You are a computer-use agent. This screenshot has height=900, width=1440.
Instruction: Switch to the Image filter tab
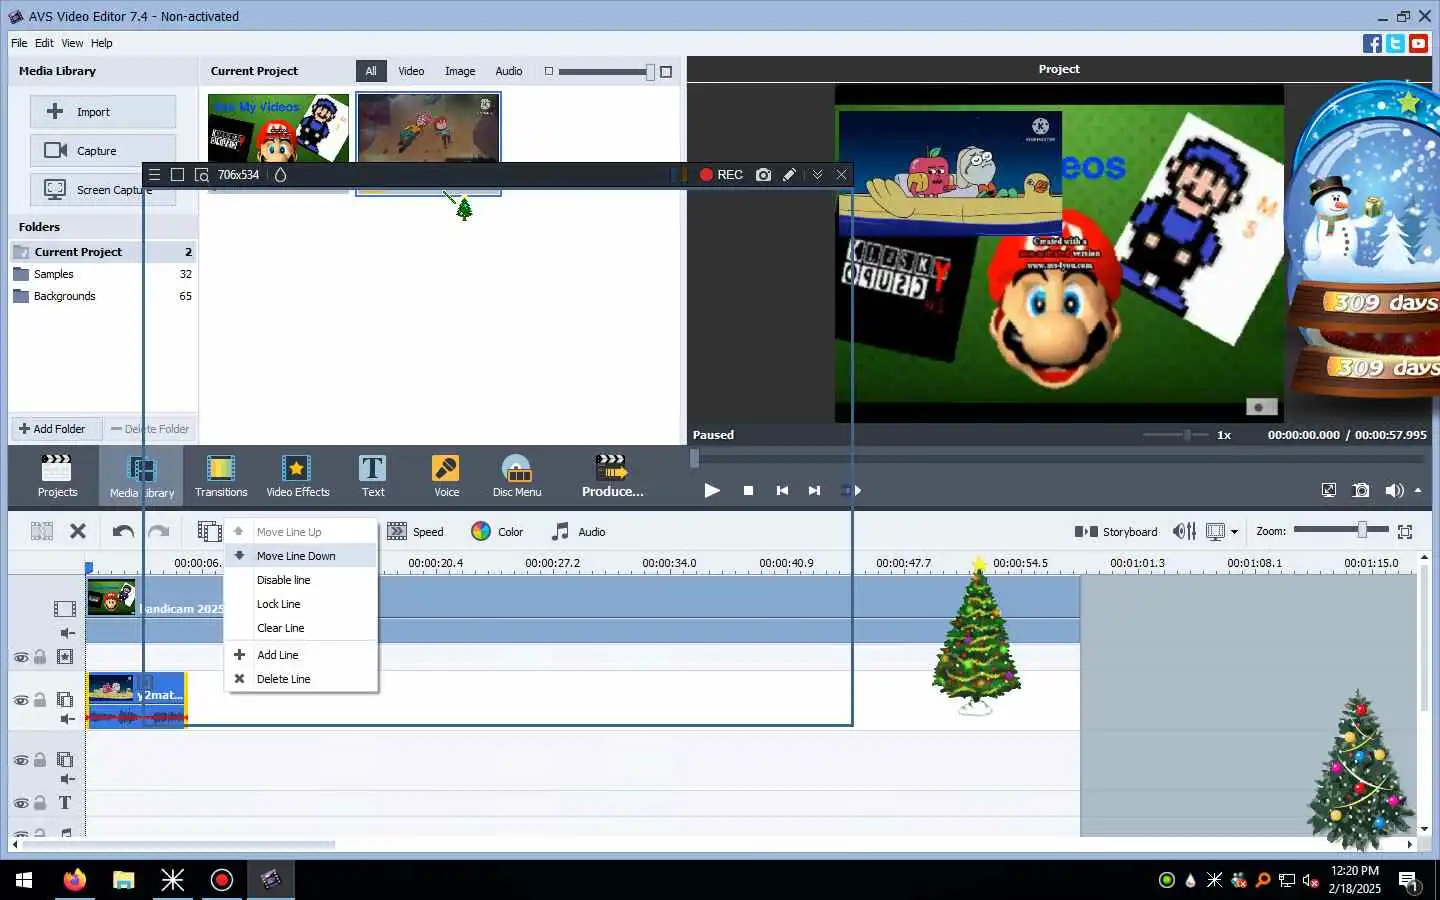[x=459, y=71]
